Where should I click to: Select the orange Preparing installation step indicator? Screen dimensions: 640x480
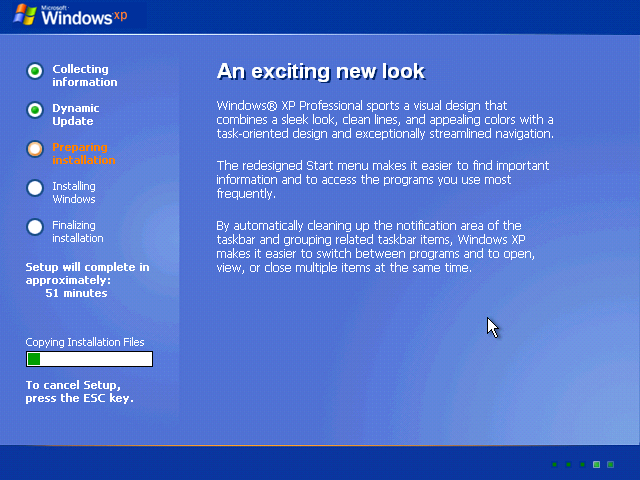pyautogui.click(x=35, y=149)
